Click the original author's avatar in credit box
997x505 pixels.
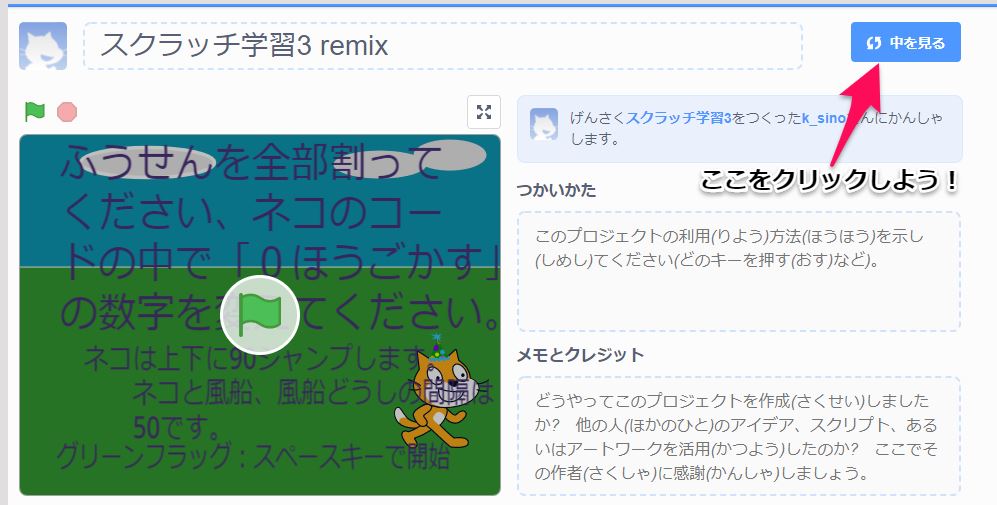(544, 124)
